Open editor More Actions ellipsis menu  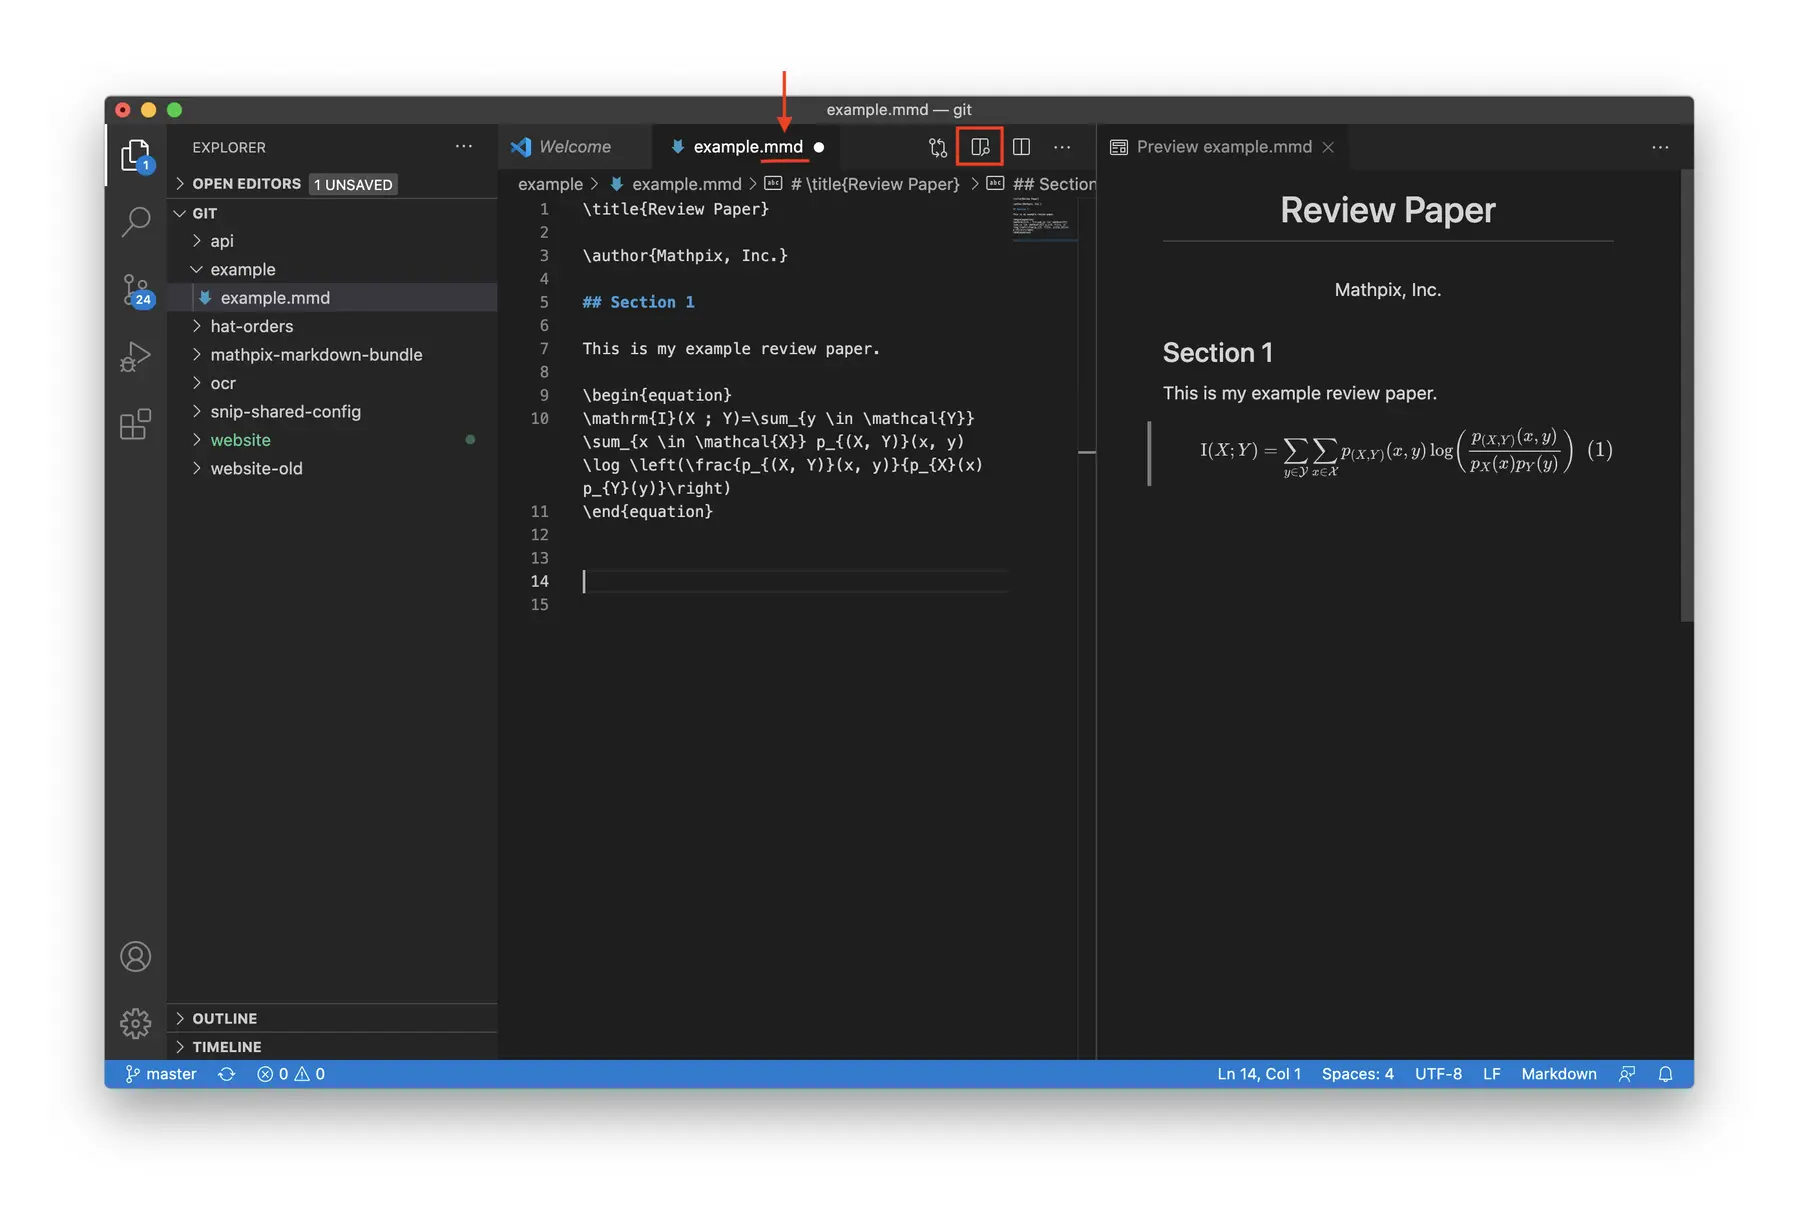[1062, 147]
